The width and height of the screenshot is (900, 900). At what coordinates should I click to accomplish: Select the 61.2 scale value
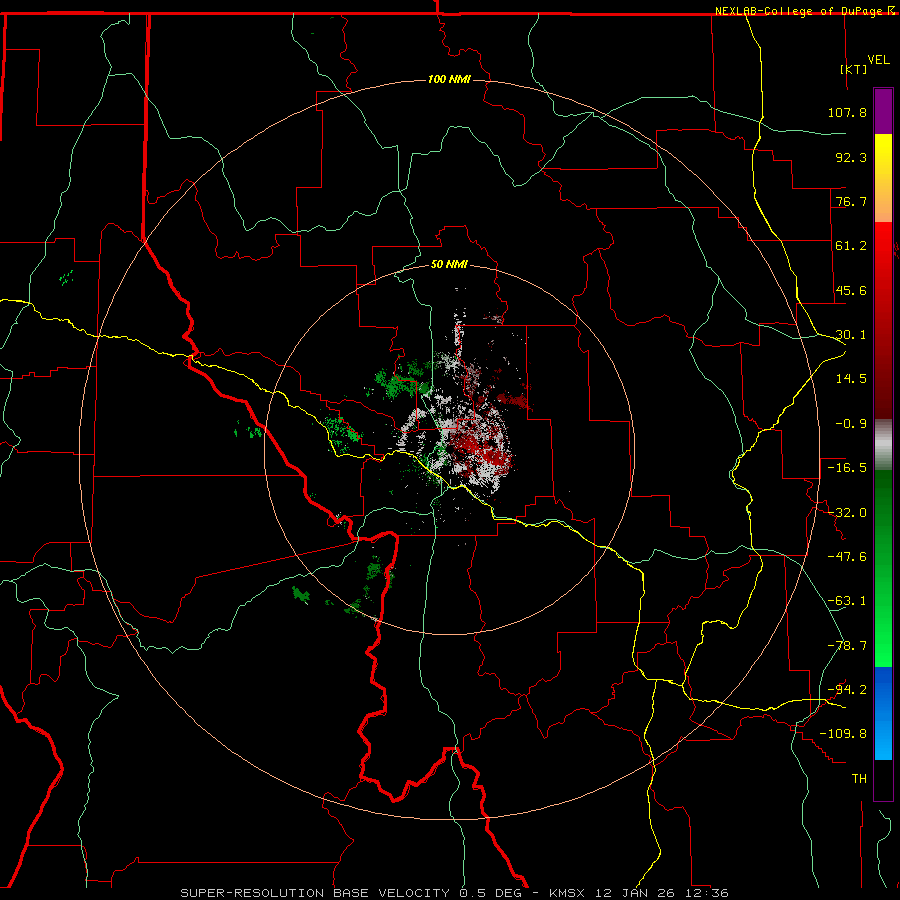(x=851, y=246)
